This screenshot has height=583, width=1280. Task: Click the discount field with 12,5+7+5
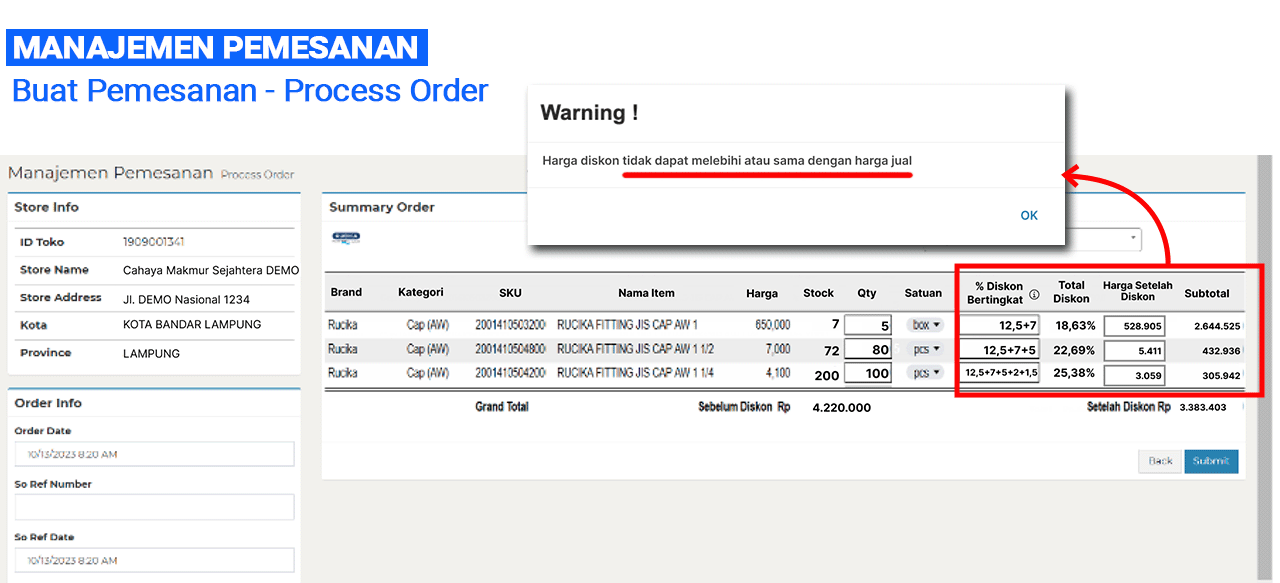tap(999, 350)
